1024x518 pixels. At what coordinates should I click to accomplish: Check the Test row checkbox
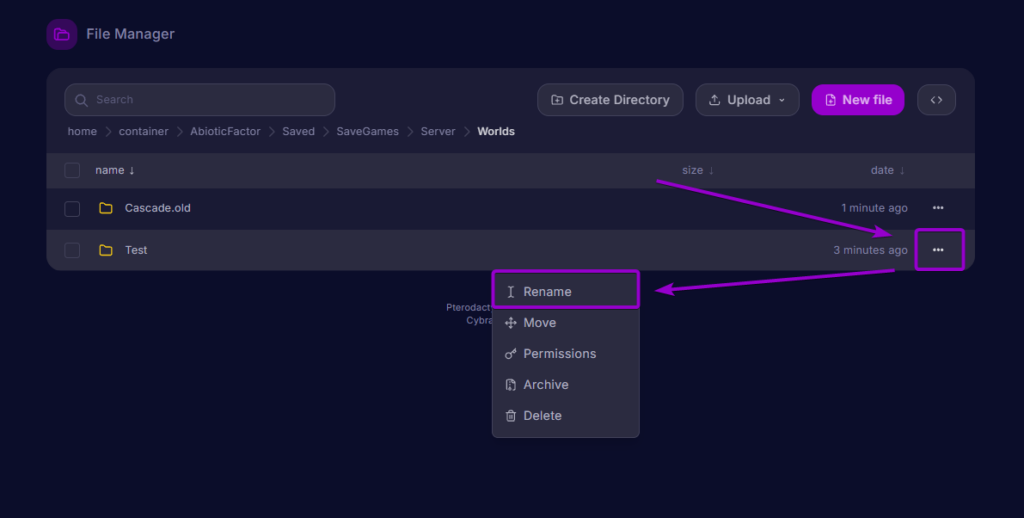[72, 250]
